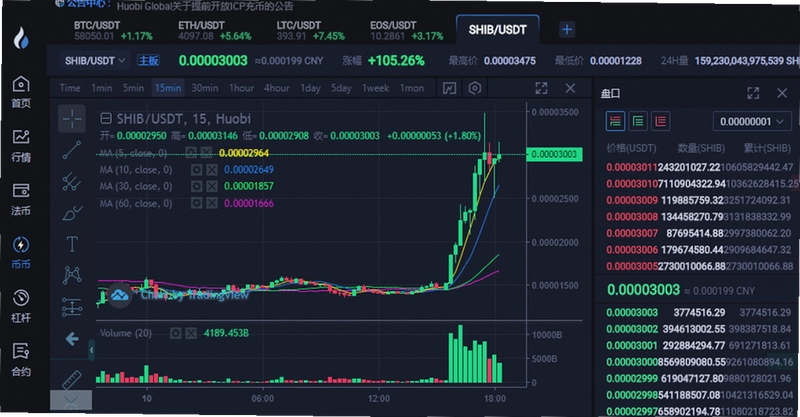Select the text annotation tool
Viewport: 800px width, 417px height.
point(72,244)
